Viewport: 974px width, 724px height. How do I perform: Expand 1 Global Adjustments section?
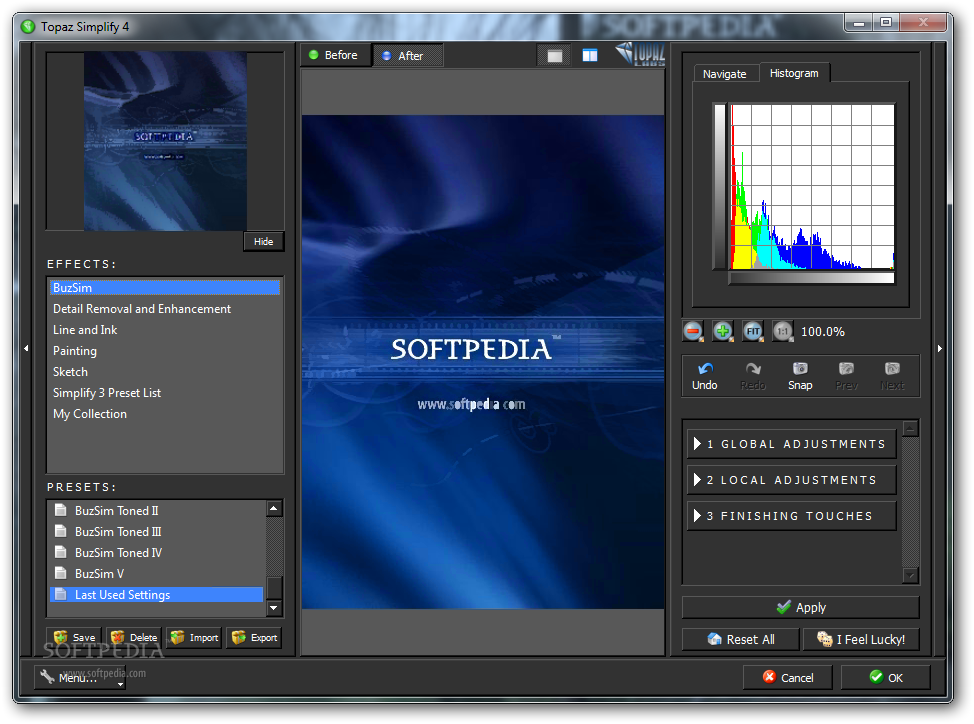click(x=791, y=444)
